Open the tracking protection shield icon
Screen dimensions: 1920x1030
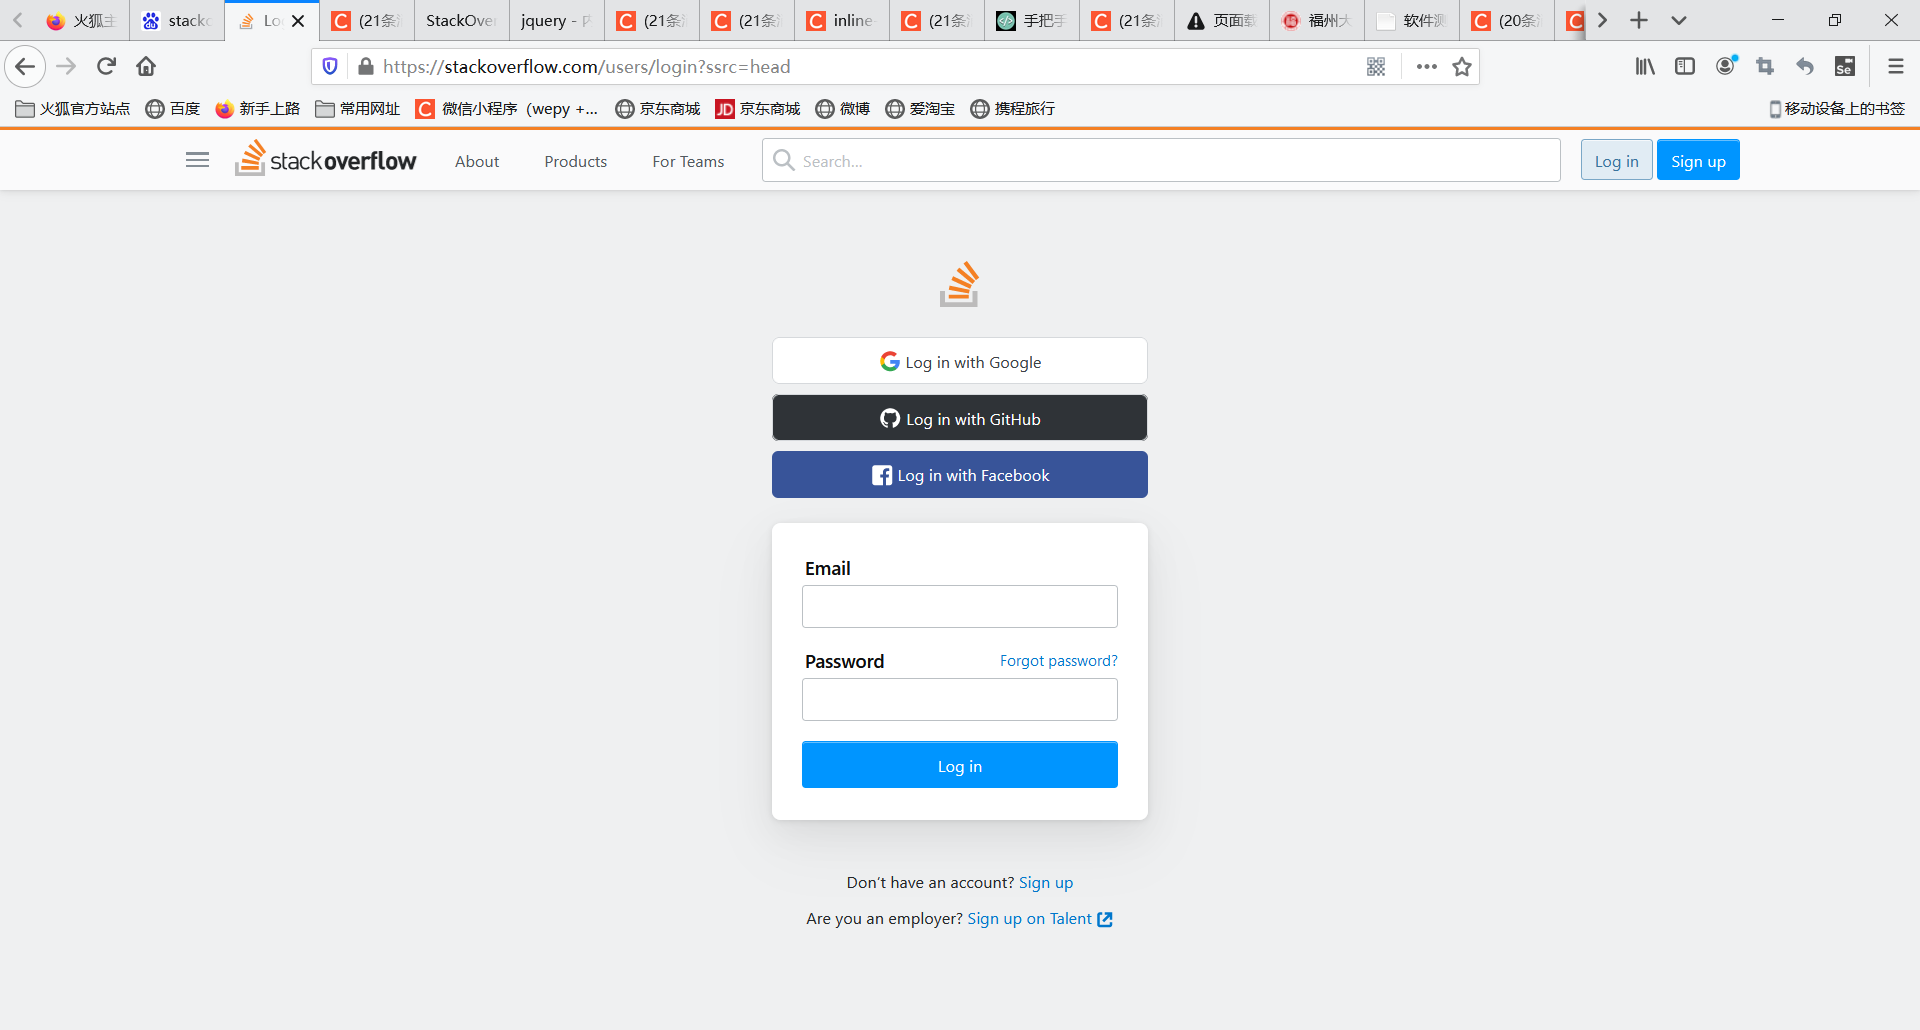330,67
